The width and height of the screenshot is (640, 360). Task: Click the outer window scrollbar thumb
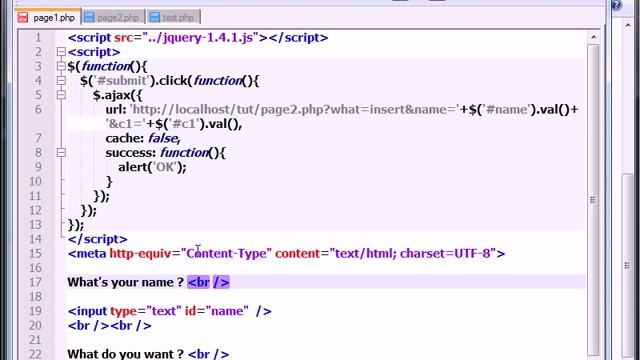point(627,265)
